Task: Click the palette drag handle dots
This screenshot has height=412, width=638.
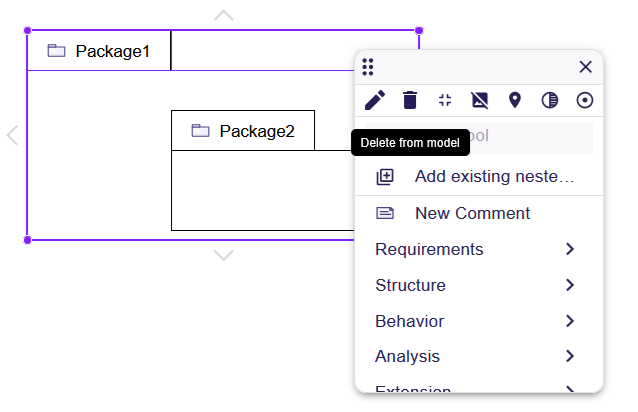Action: tap(368, 67)
